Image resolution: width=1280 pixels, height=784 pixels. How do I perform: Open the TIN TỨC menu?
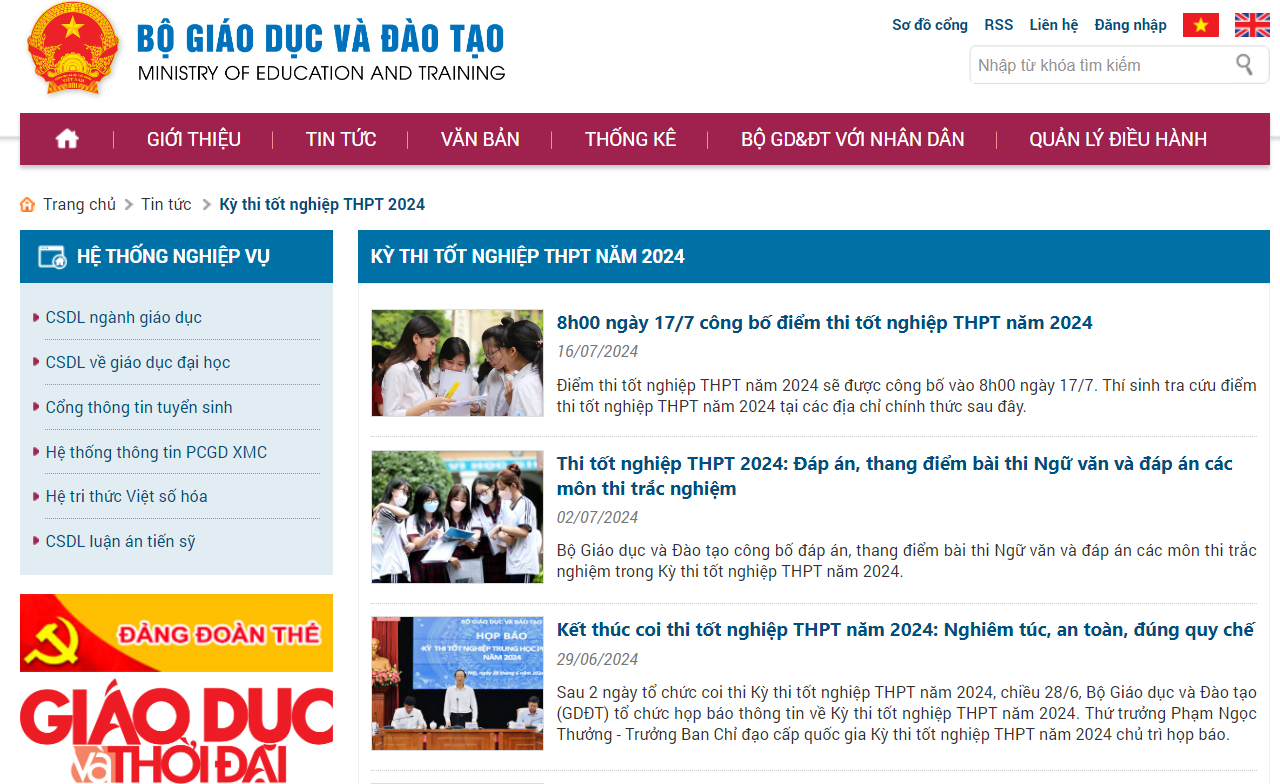click(x=341, y=139)
